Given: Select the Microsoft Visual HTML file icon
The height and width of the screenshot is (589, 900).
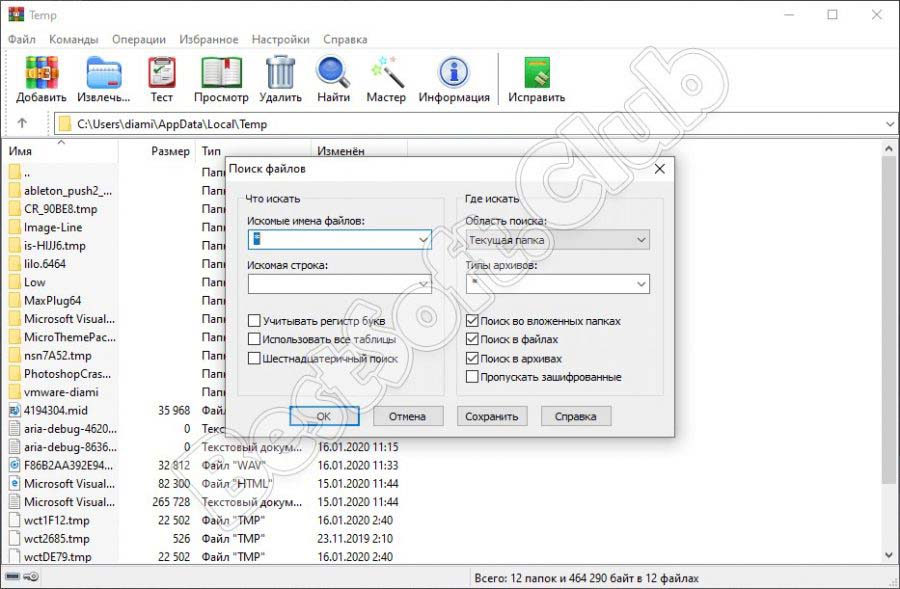Looking at the screenshot, I should (x=15, y=484).
